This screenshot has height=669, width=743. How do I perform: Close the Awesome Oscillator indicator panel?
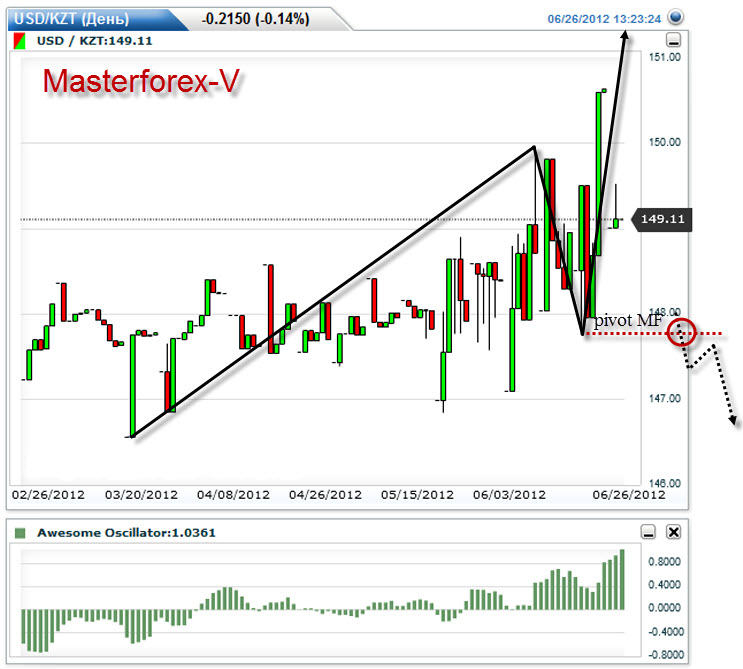tap(673, 532)
